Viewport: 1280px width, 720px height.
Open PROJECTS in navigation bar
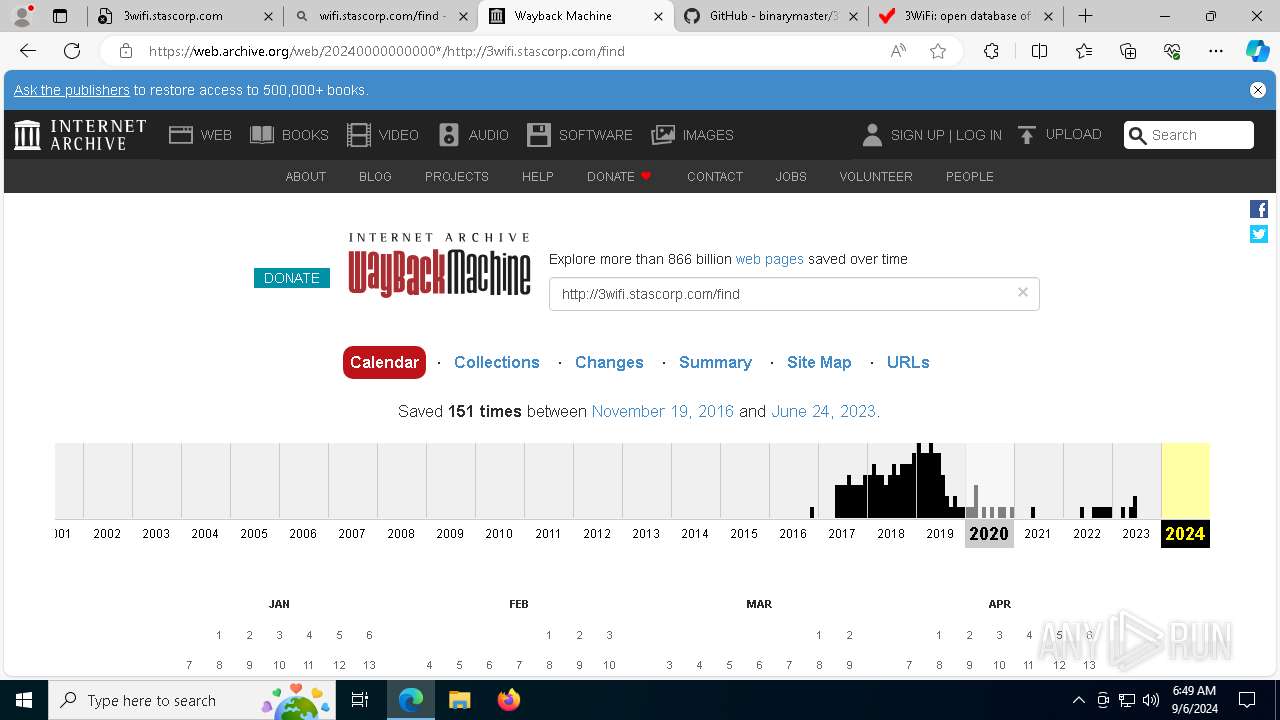457,176
